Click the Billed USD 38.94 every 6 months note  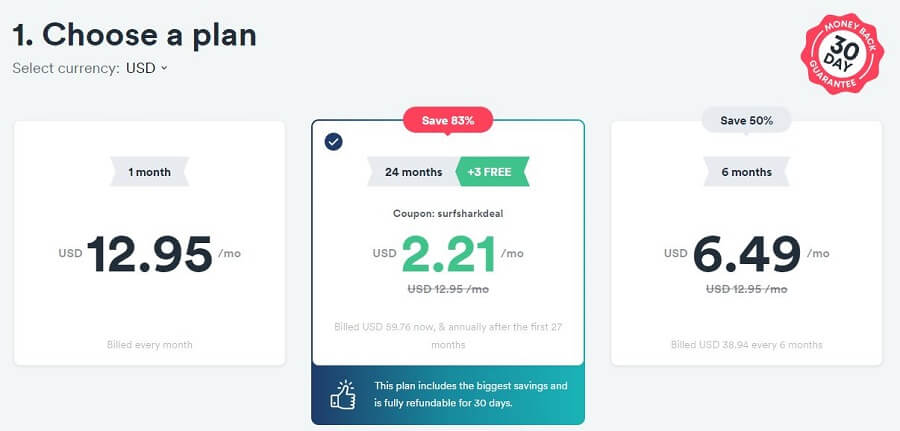coord(746,345)
